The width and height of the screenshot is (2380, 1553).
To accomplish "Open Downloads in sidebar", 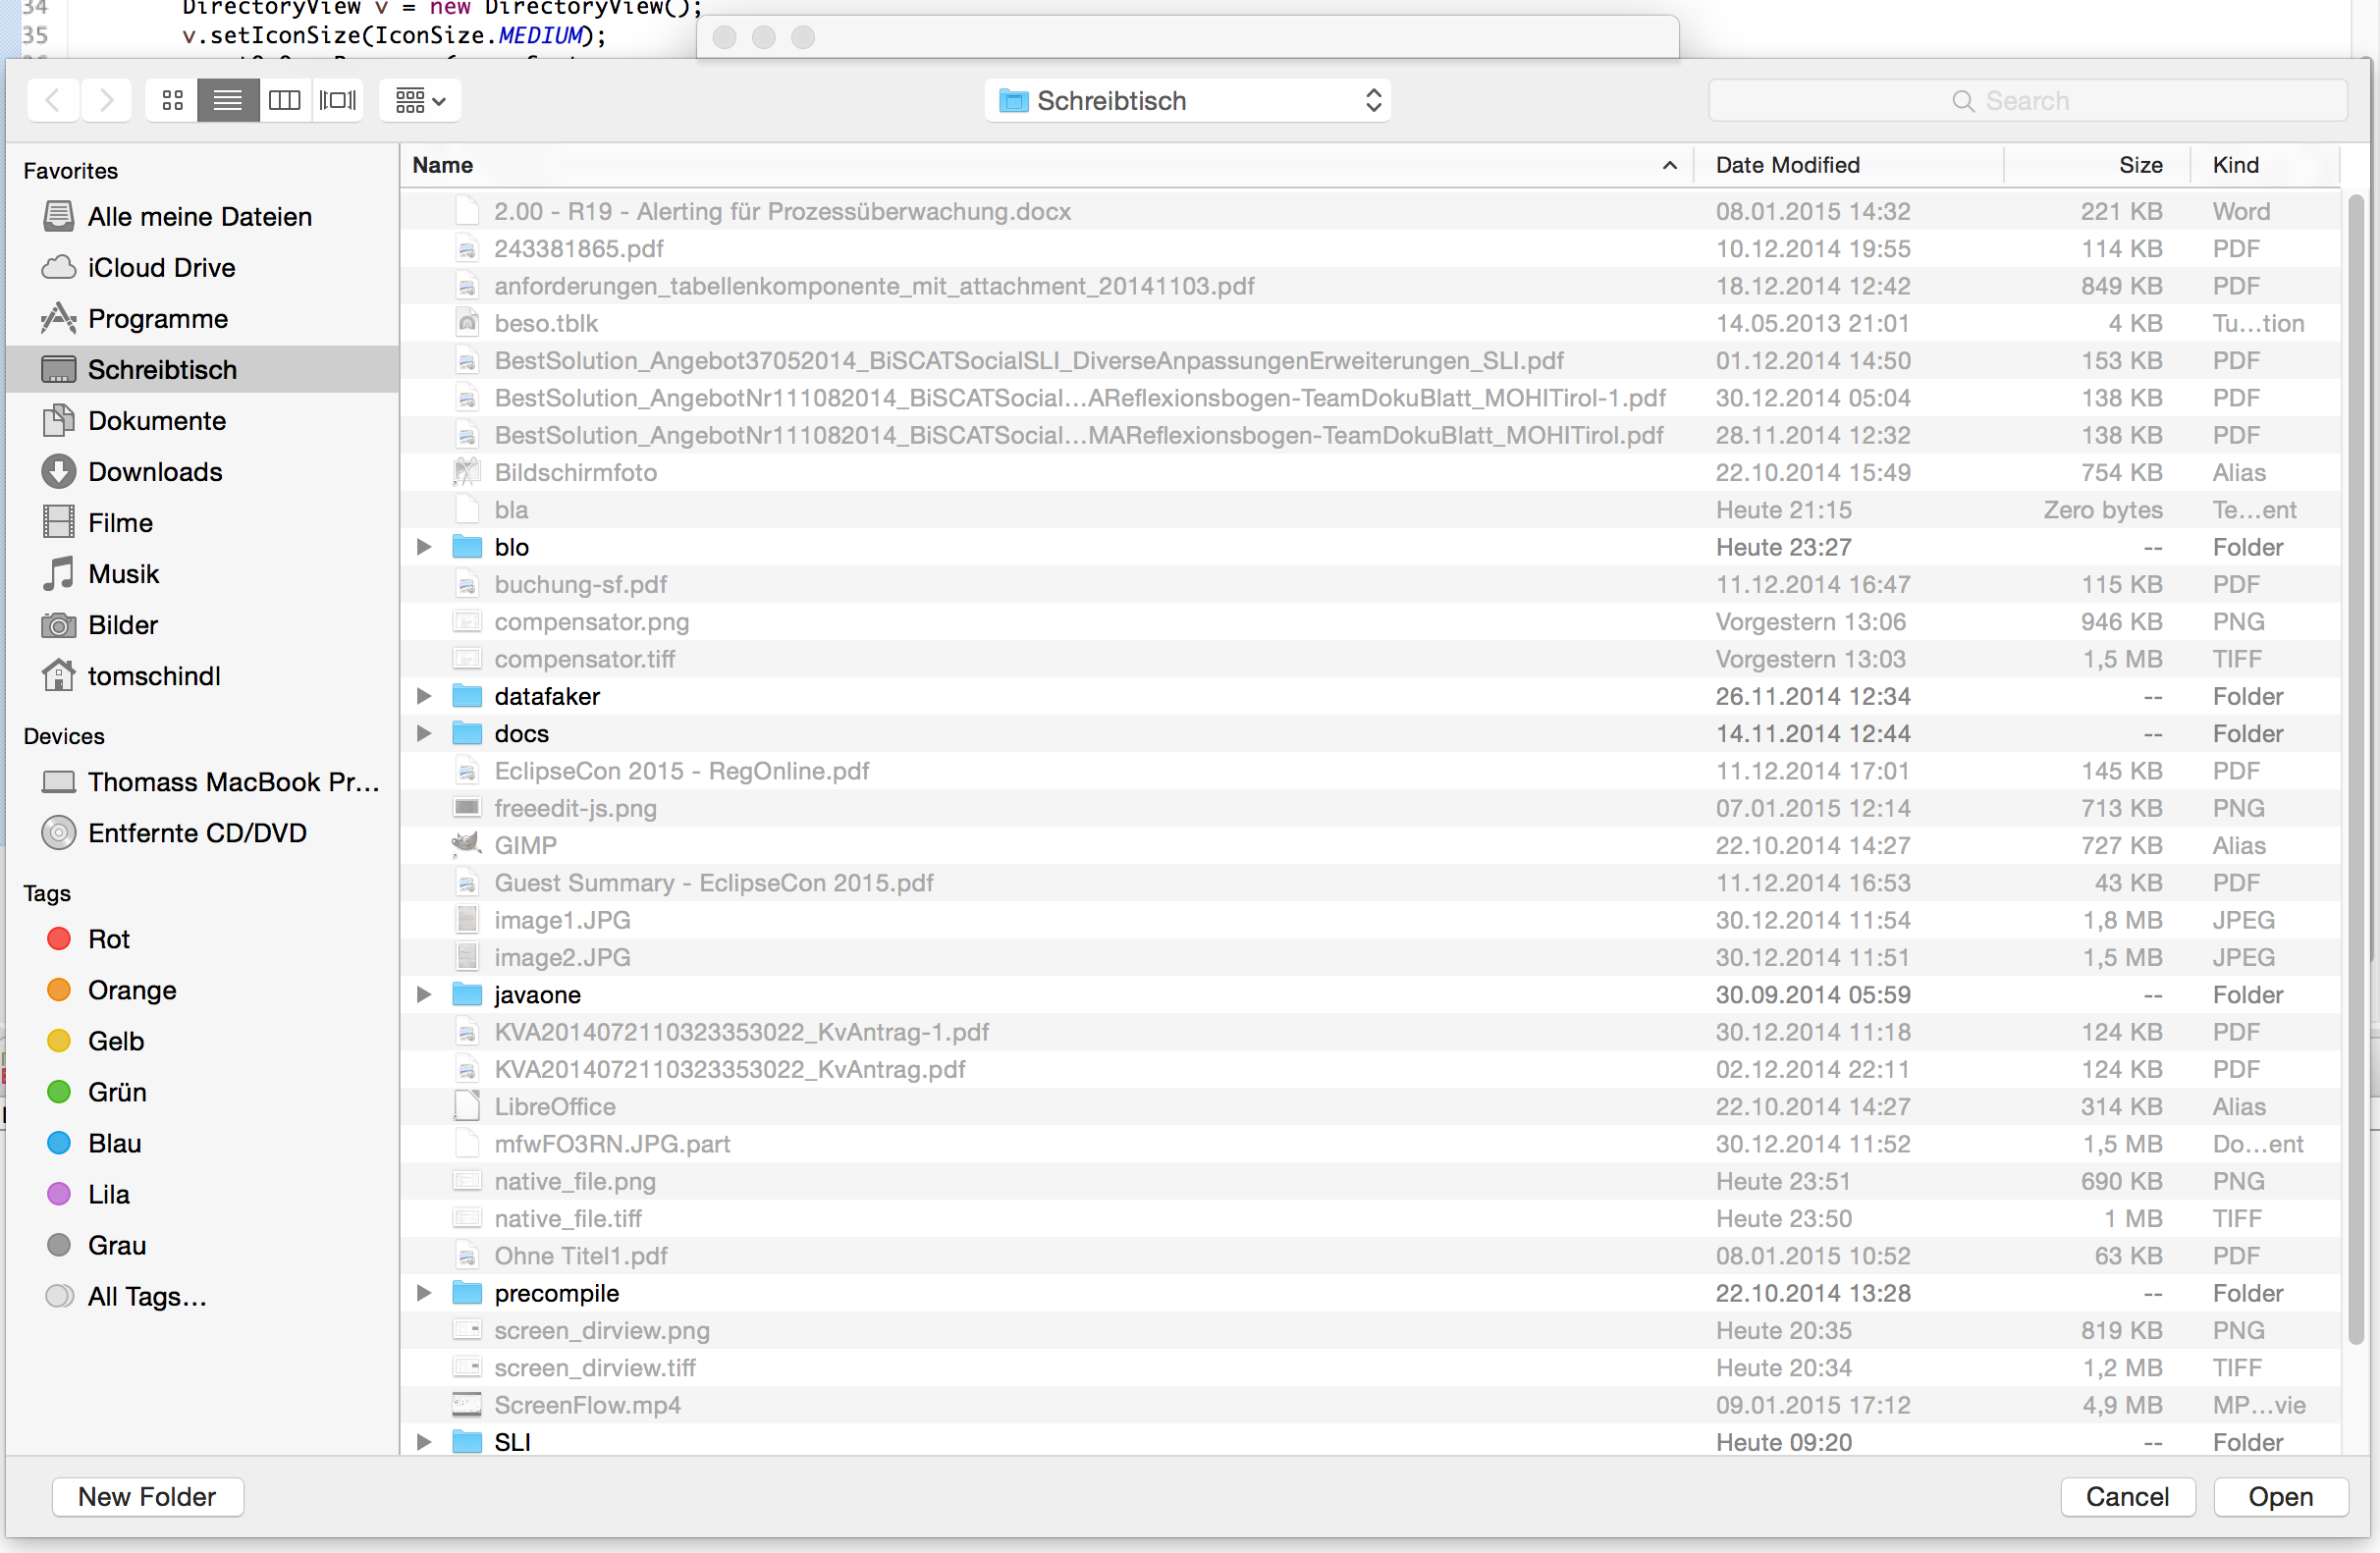I will 200,472.
